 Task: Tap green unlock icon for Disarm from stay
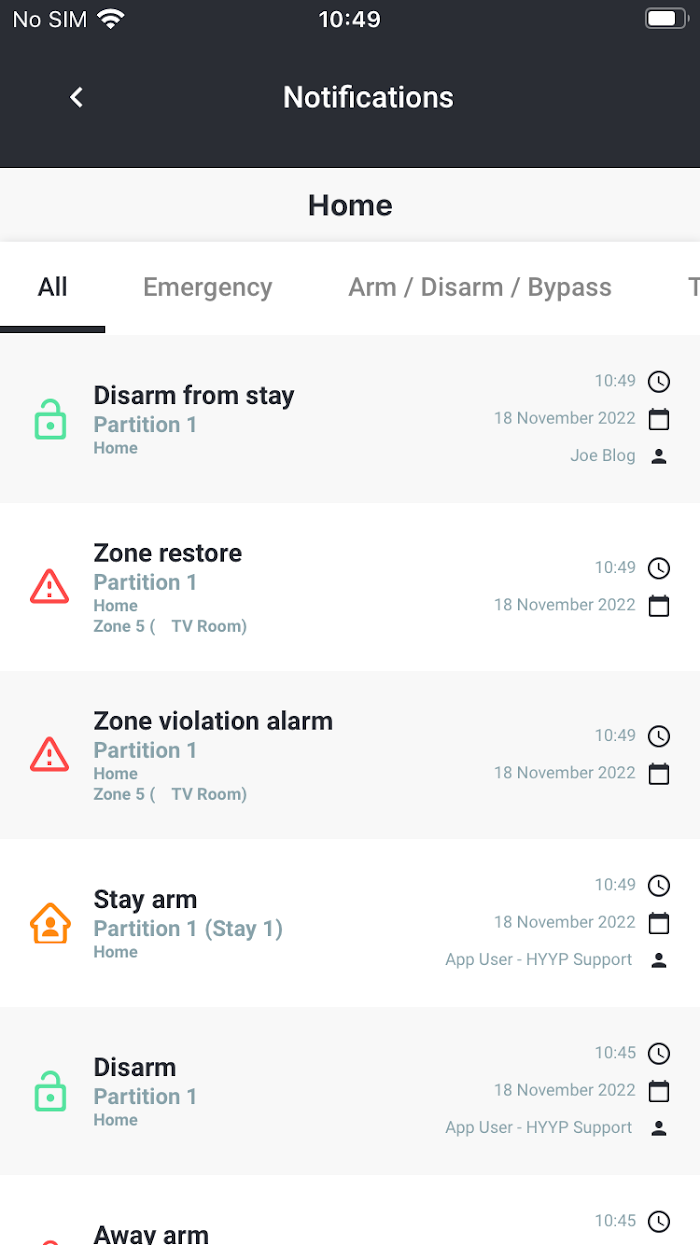tap(50, 419)
